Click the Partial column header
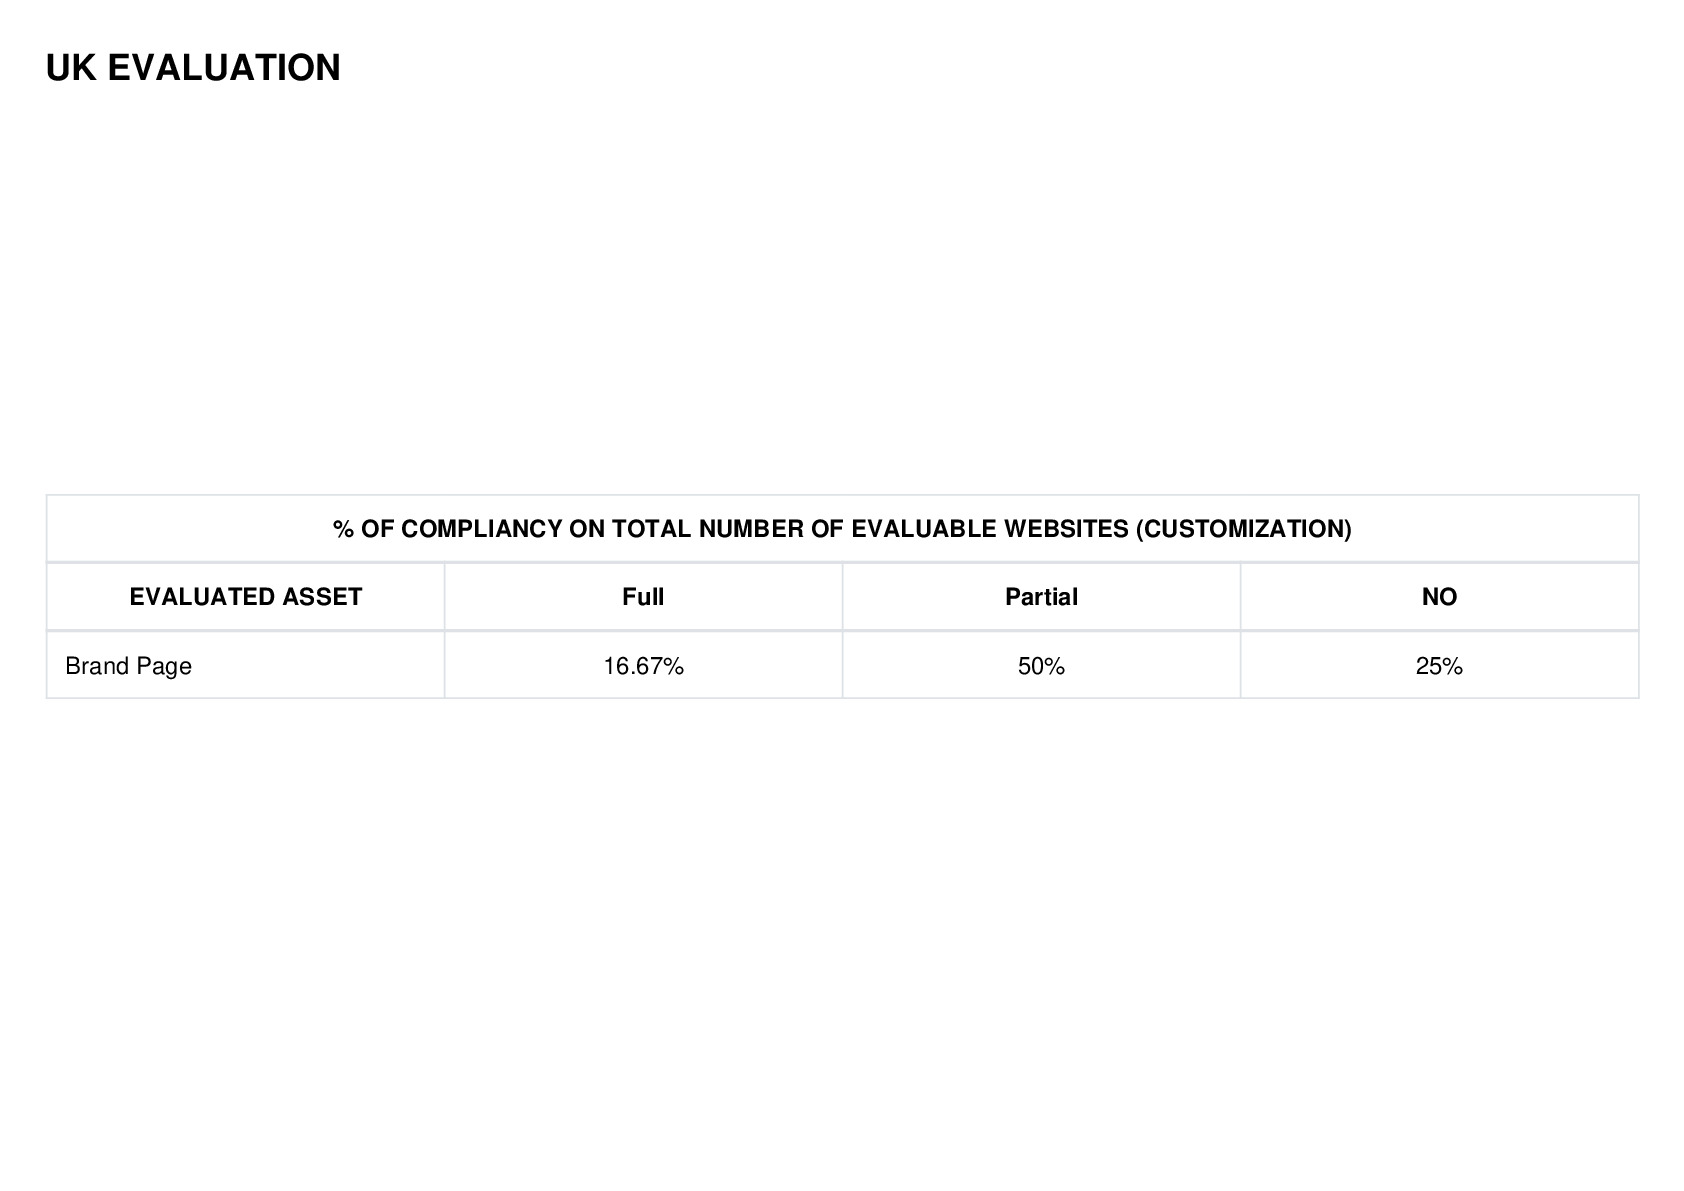Screen dimensions: 1684x1191 [1041, 597]
